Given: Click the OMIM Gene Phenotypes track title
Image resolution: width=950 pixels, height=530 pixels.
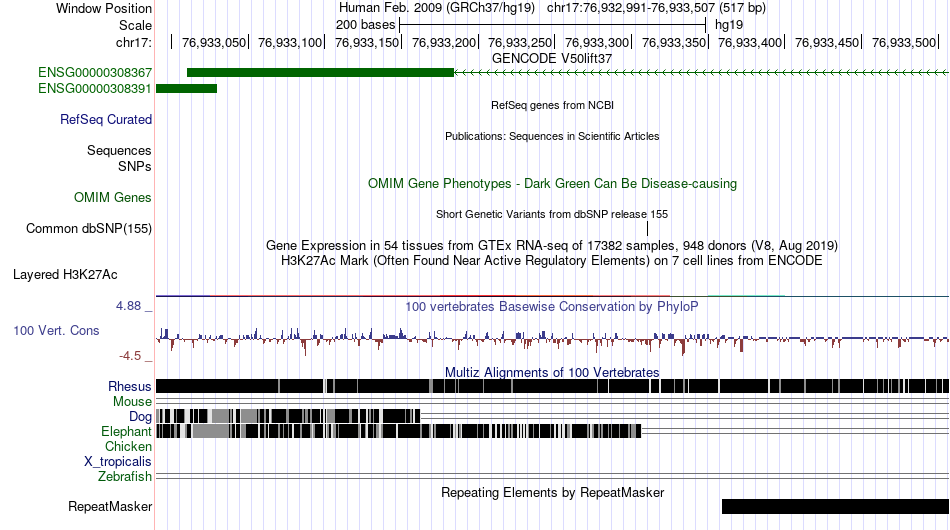Looking at the screenshot, I should point(552,184).
